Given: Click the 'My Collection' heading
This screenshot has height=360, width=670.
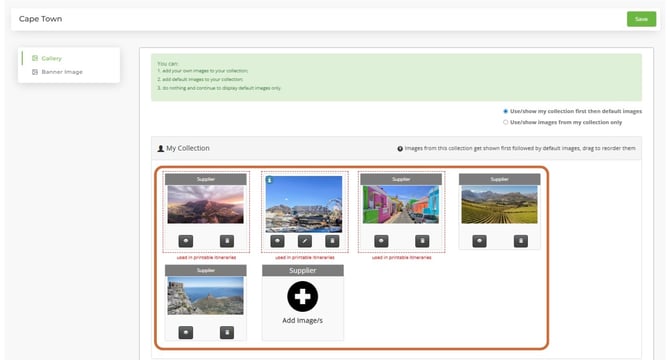Looking at the screenshot, I should [188, 148].
